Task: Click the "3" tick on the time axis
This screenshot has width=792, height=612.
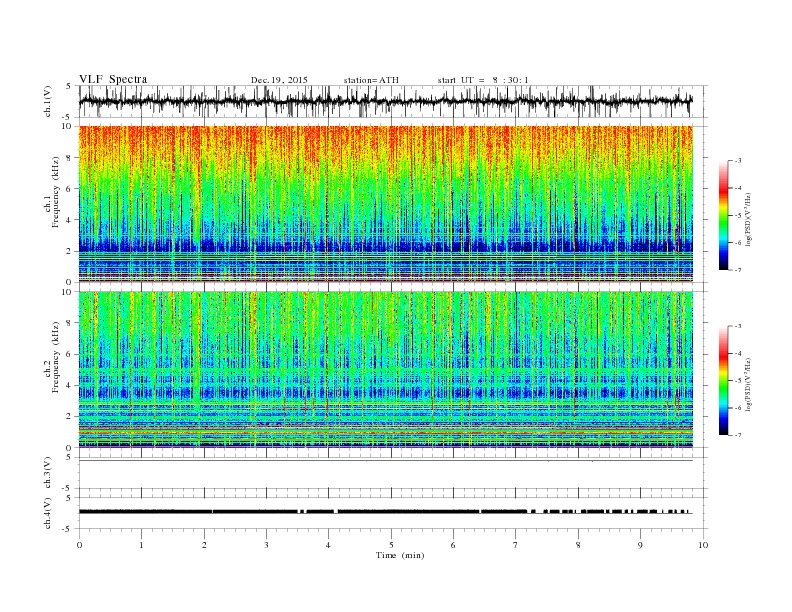Action: [x=266, y=545]
